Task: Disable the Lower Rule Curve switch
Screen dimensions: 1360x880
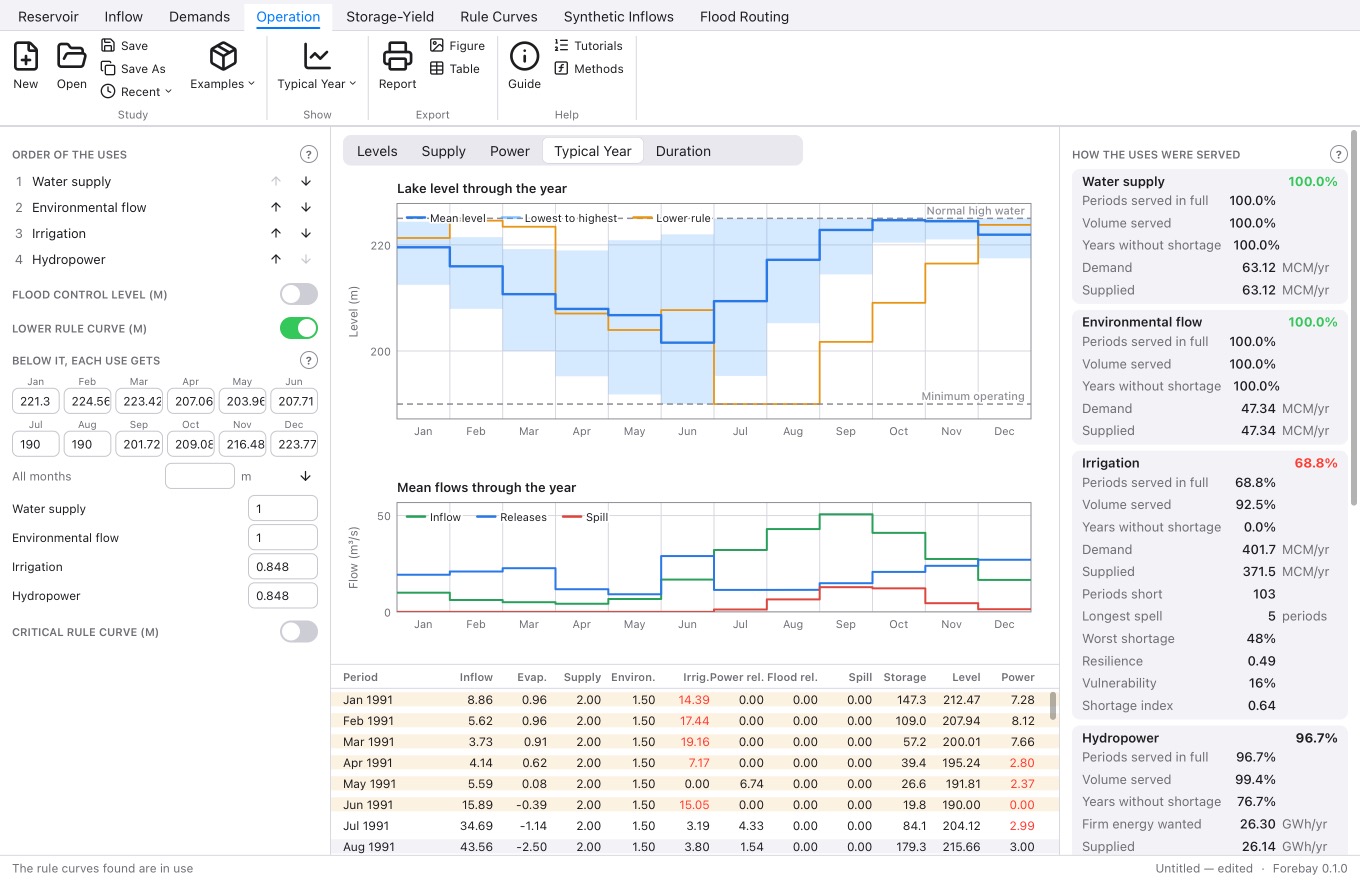Action: pos(299,328)
